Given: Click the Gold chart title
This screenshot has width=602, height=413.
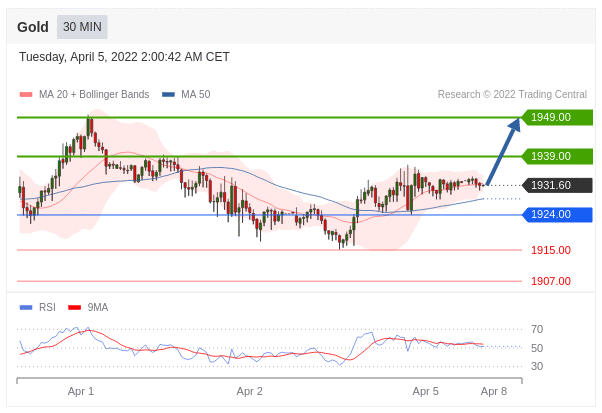Looking at the screenshot, I should tap(33, 27).
